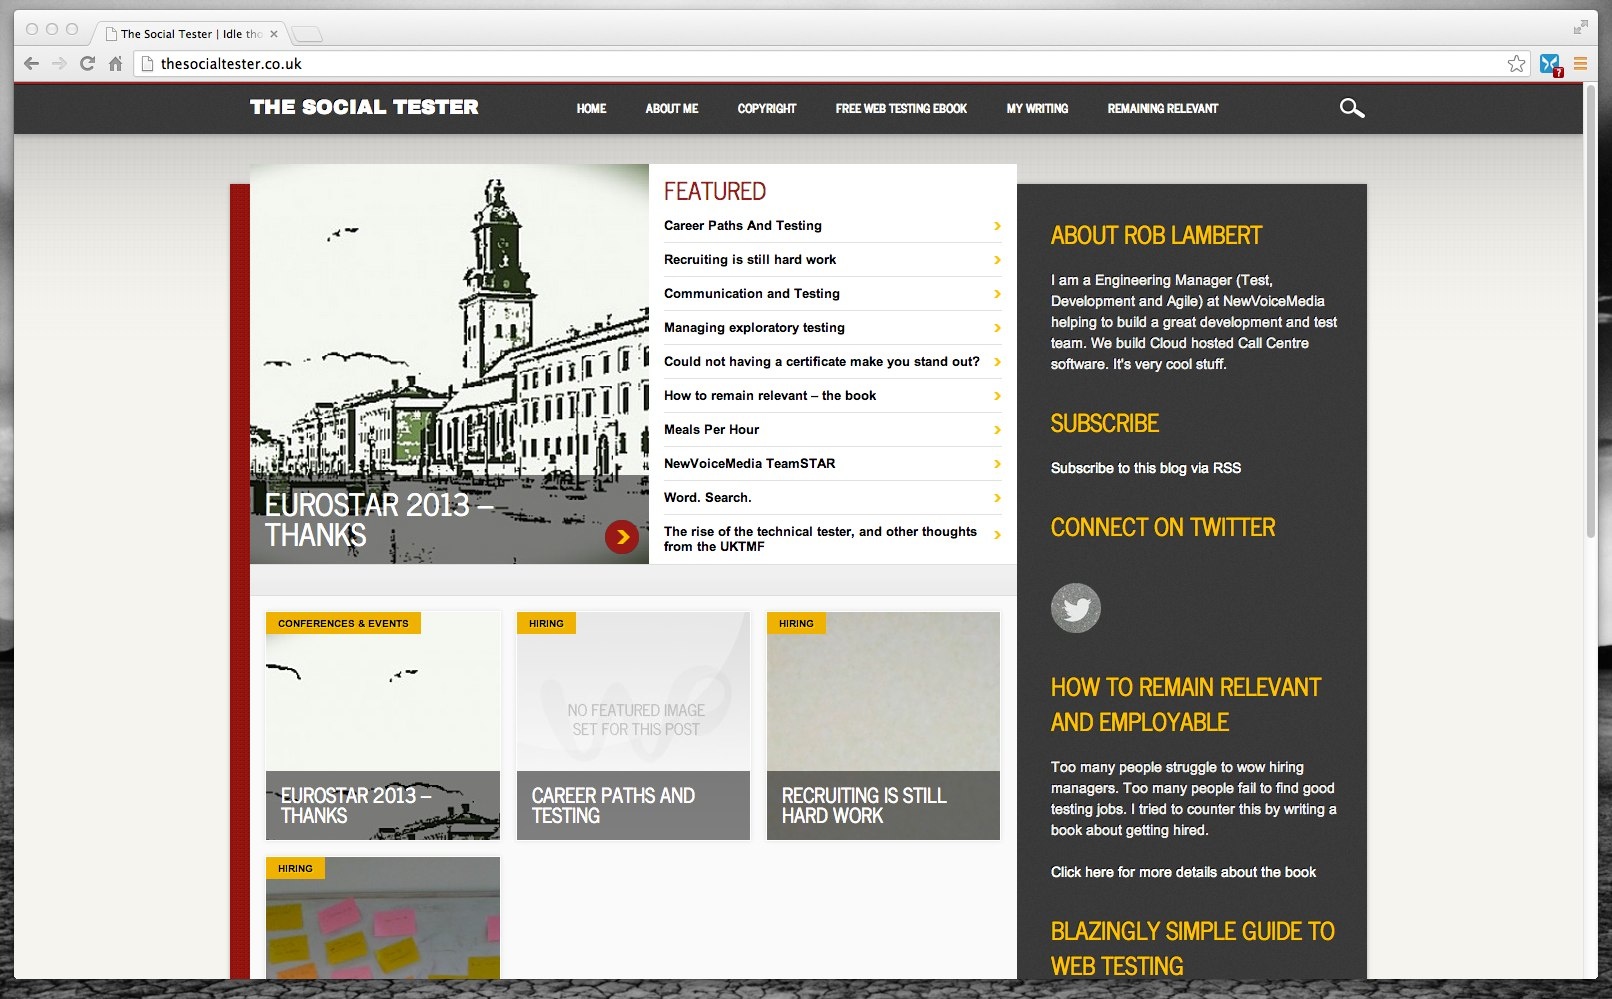Open the rise of the technical tester post

(820, 539)
